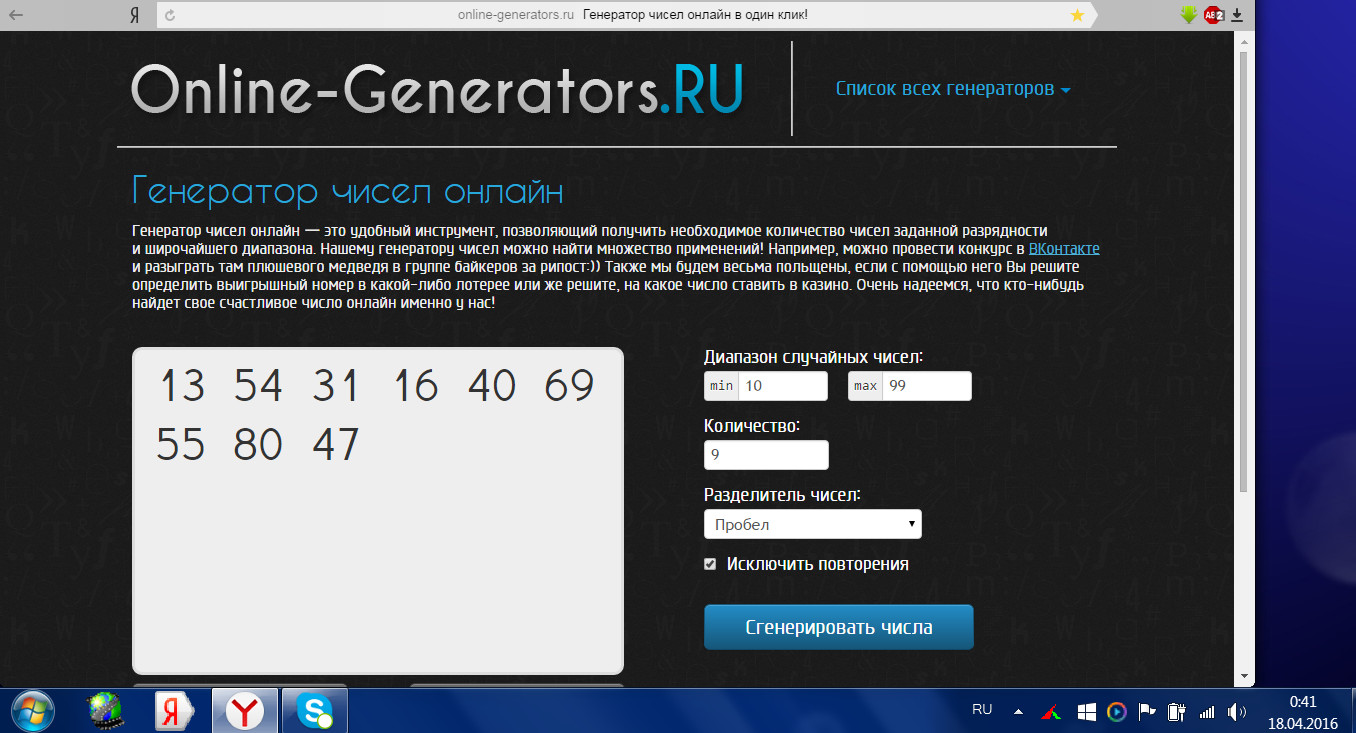Click the Yandex 'Я' home icon

[134, 15]
